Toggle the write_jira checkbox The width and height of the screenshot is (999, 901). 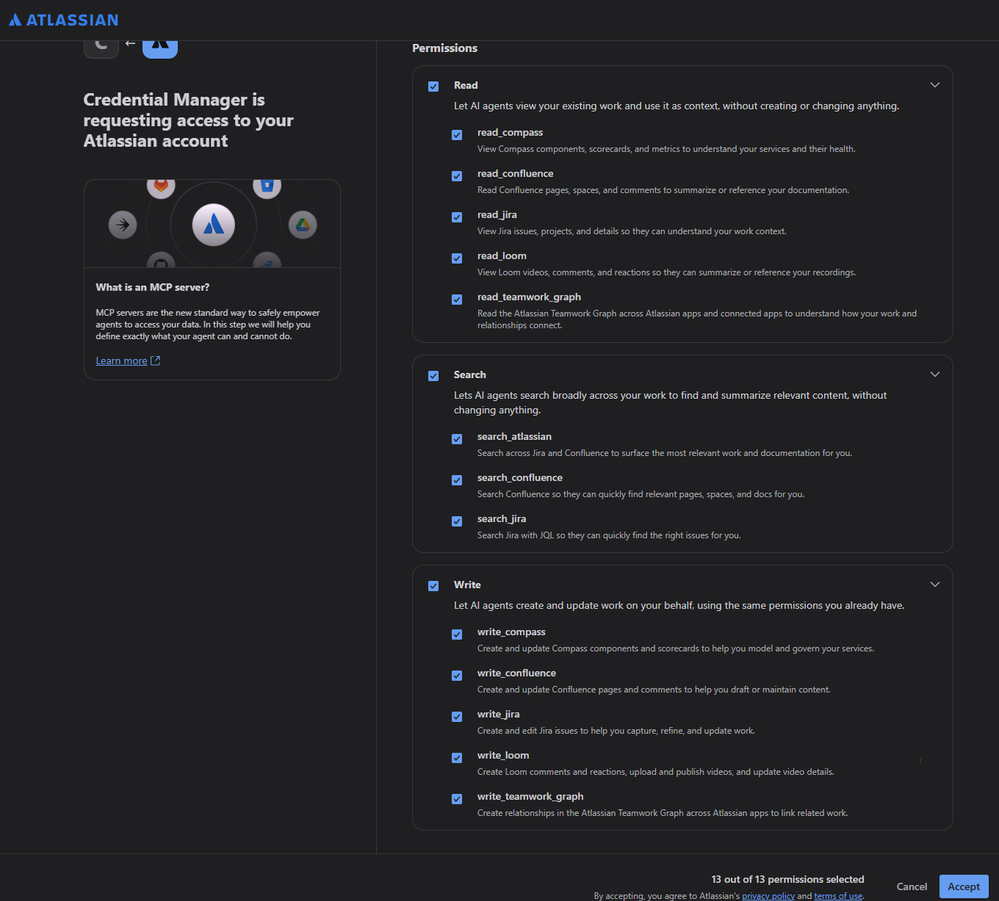[457, 717]
